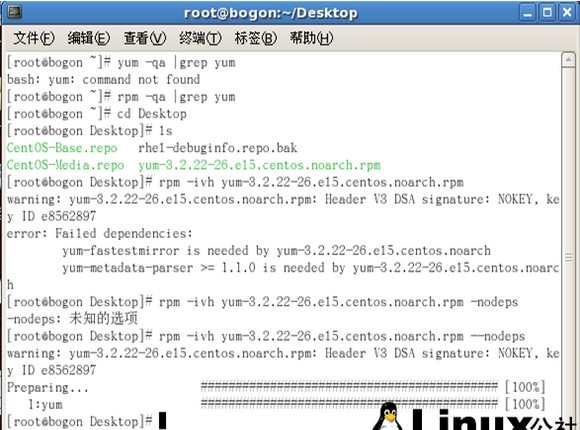This screenshot has width=580, height=430.
Task: Open the 文件(F) menu
Action: coord(34,38)
